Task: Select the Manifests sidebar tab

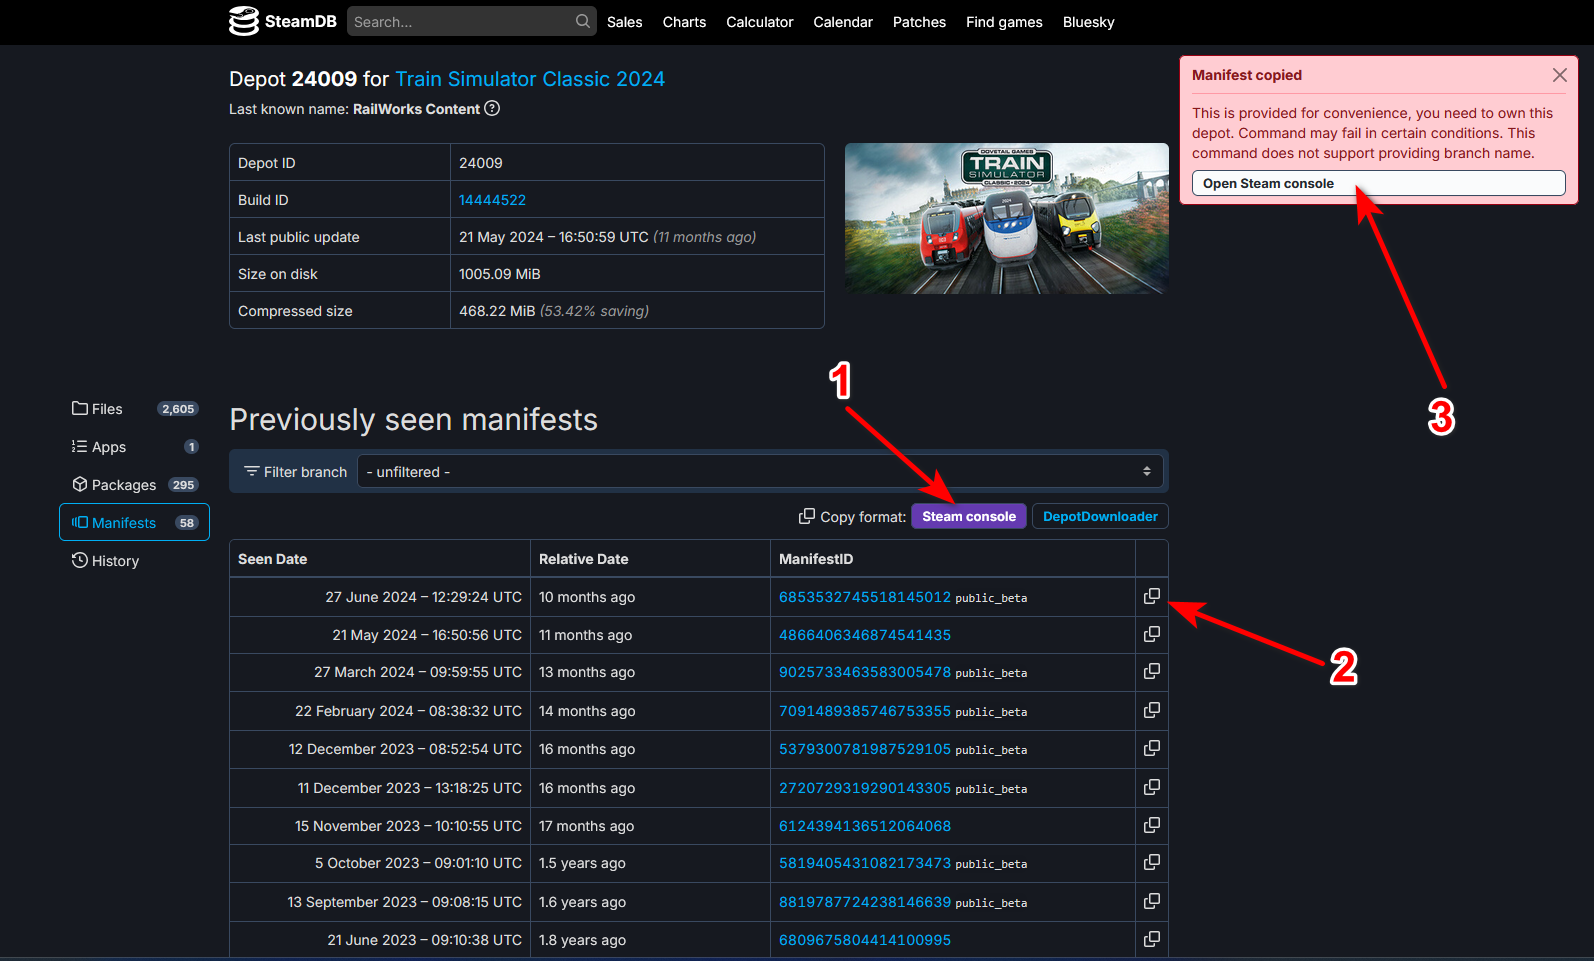Action: [x=134, y=522]
